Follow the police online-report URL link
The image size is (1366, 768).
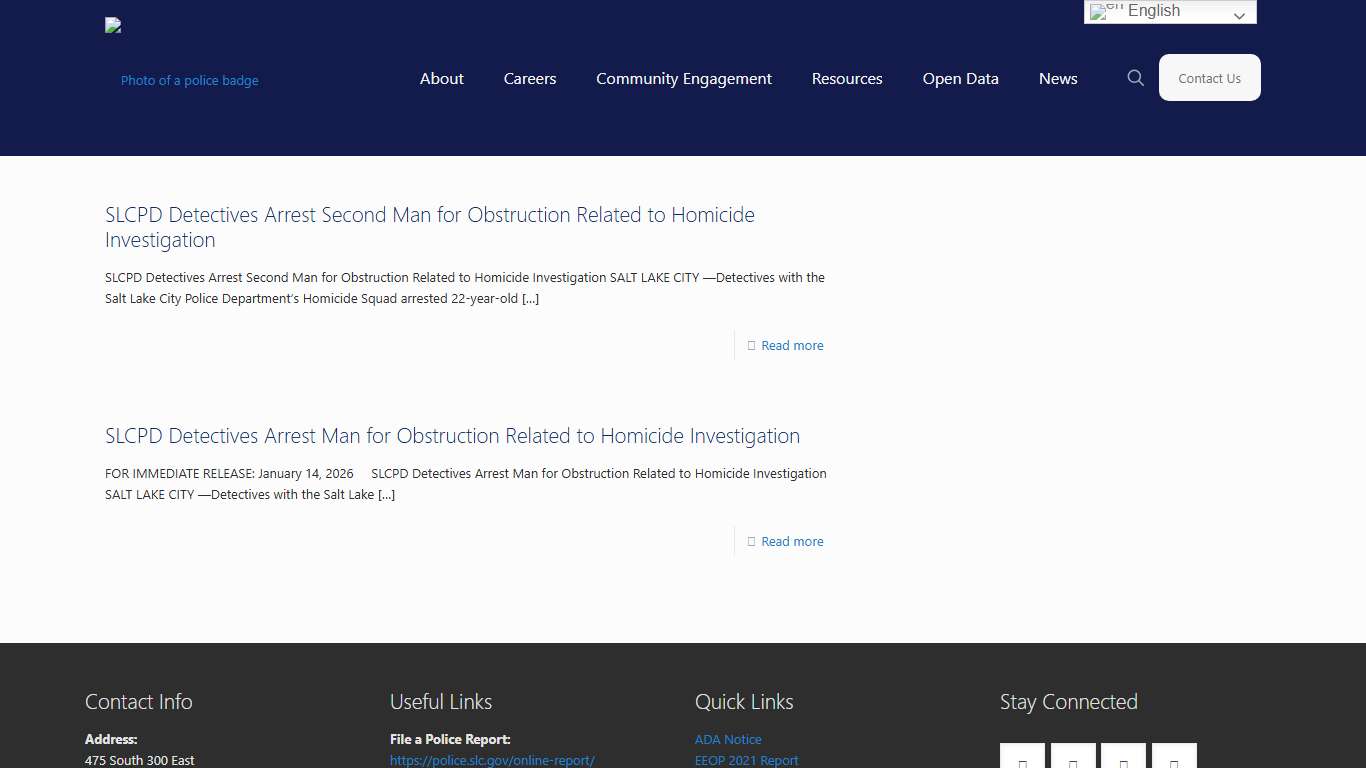pyautogui.click(x=492, y=761)
